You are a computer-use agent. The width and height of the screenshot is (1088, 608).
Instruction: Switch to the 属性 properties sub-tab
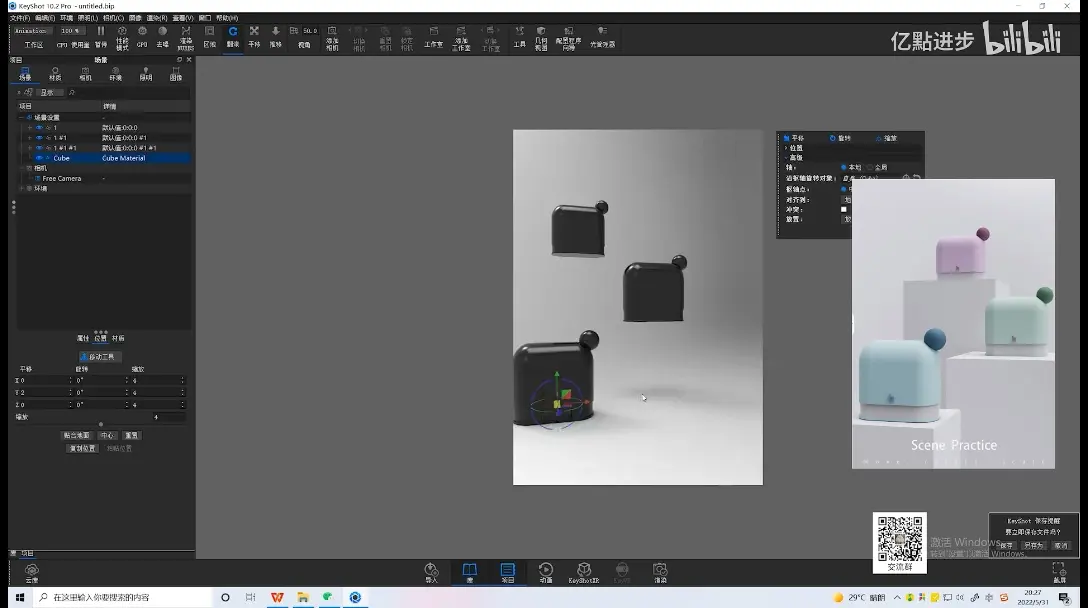pos(83,338)
